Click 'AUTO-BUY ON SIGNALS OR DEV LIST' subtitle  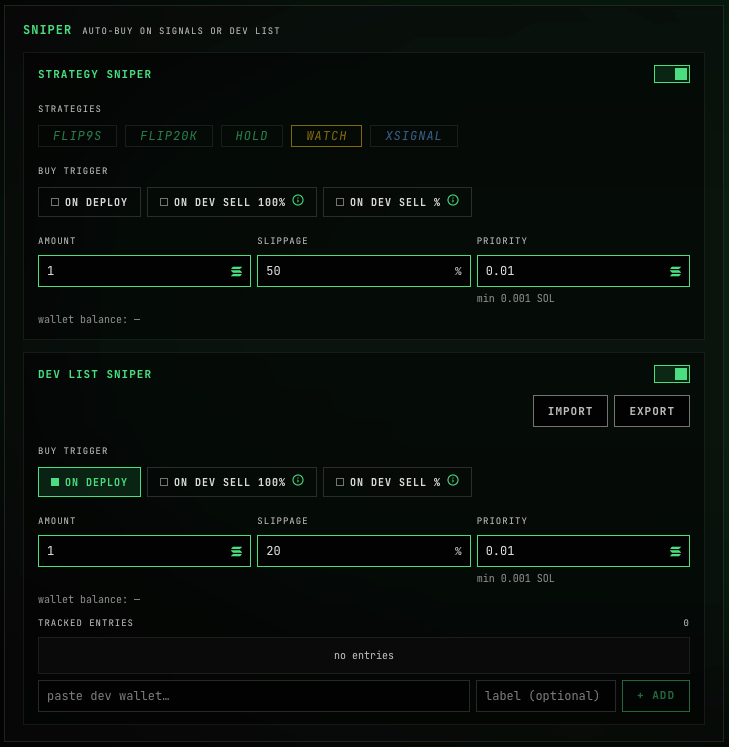[181, 31]
